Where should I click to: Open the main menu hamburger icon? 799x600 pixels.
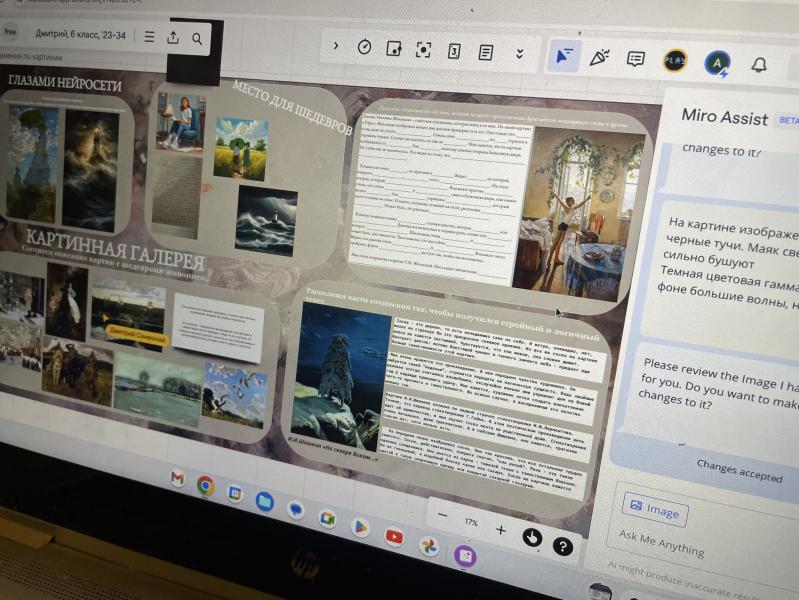[149, 37]
